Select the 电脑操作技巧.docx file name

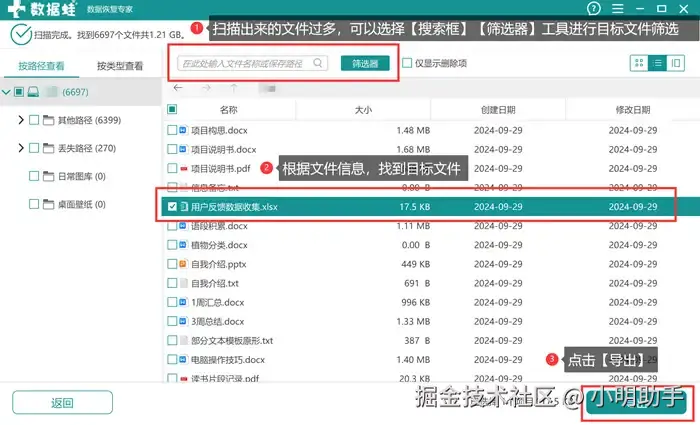[228, 360]
